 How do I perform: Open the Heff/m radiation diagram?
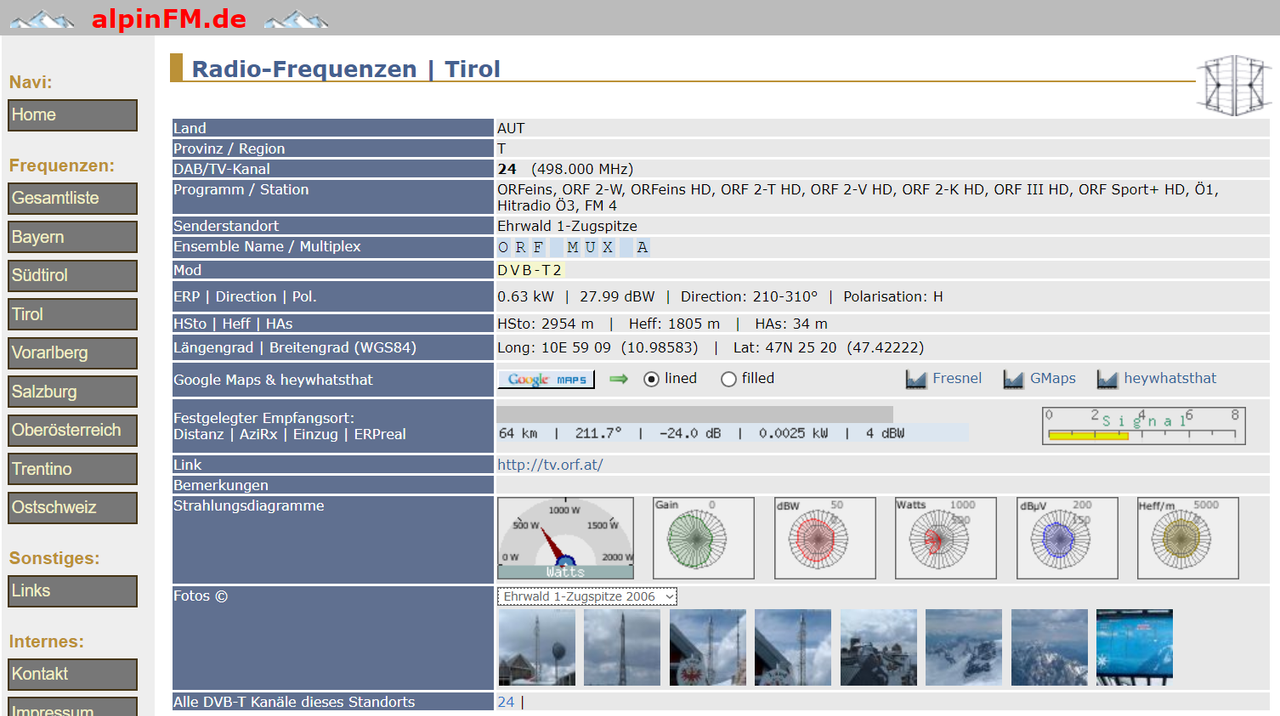pyautogui.click(x=1188, y=538)
